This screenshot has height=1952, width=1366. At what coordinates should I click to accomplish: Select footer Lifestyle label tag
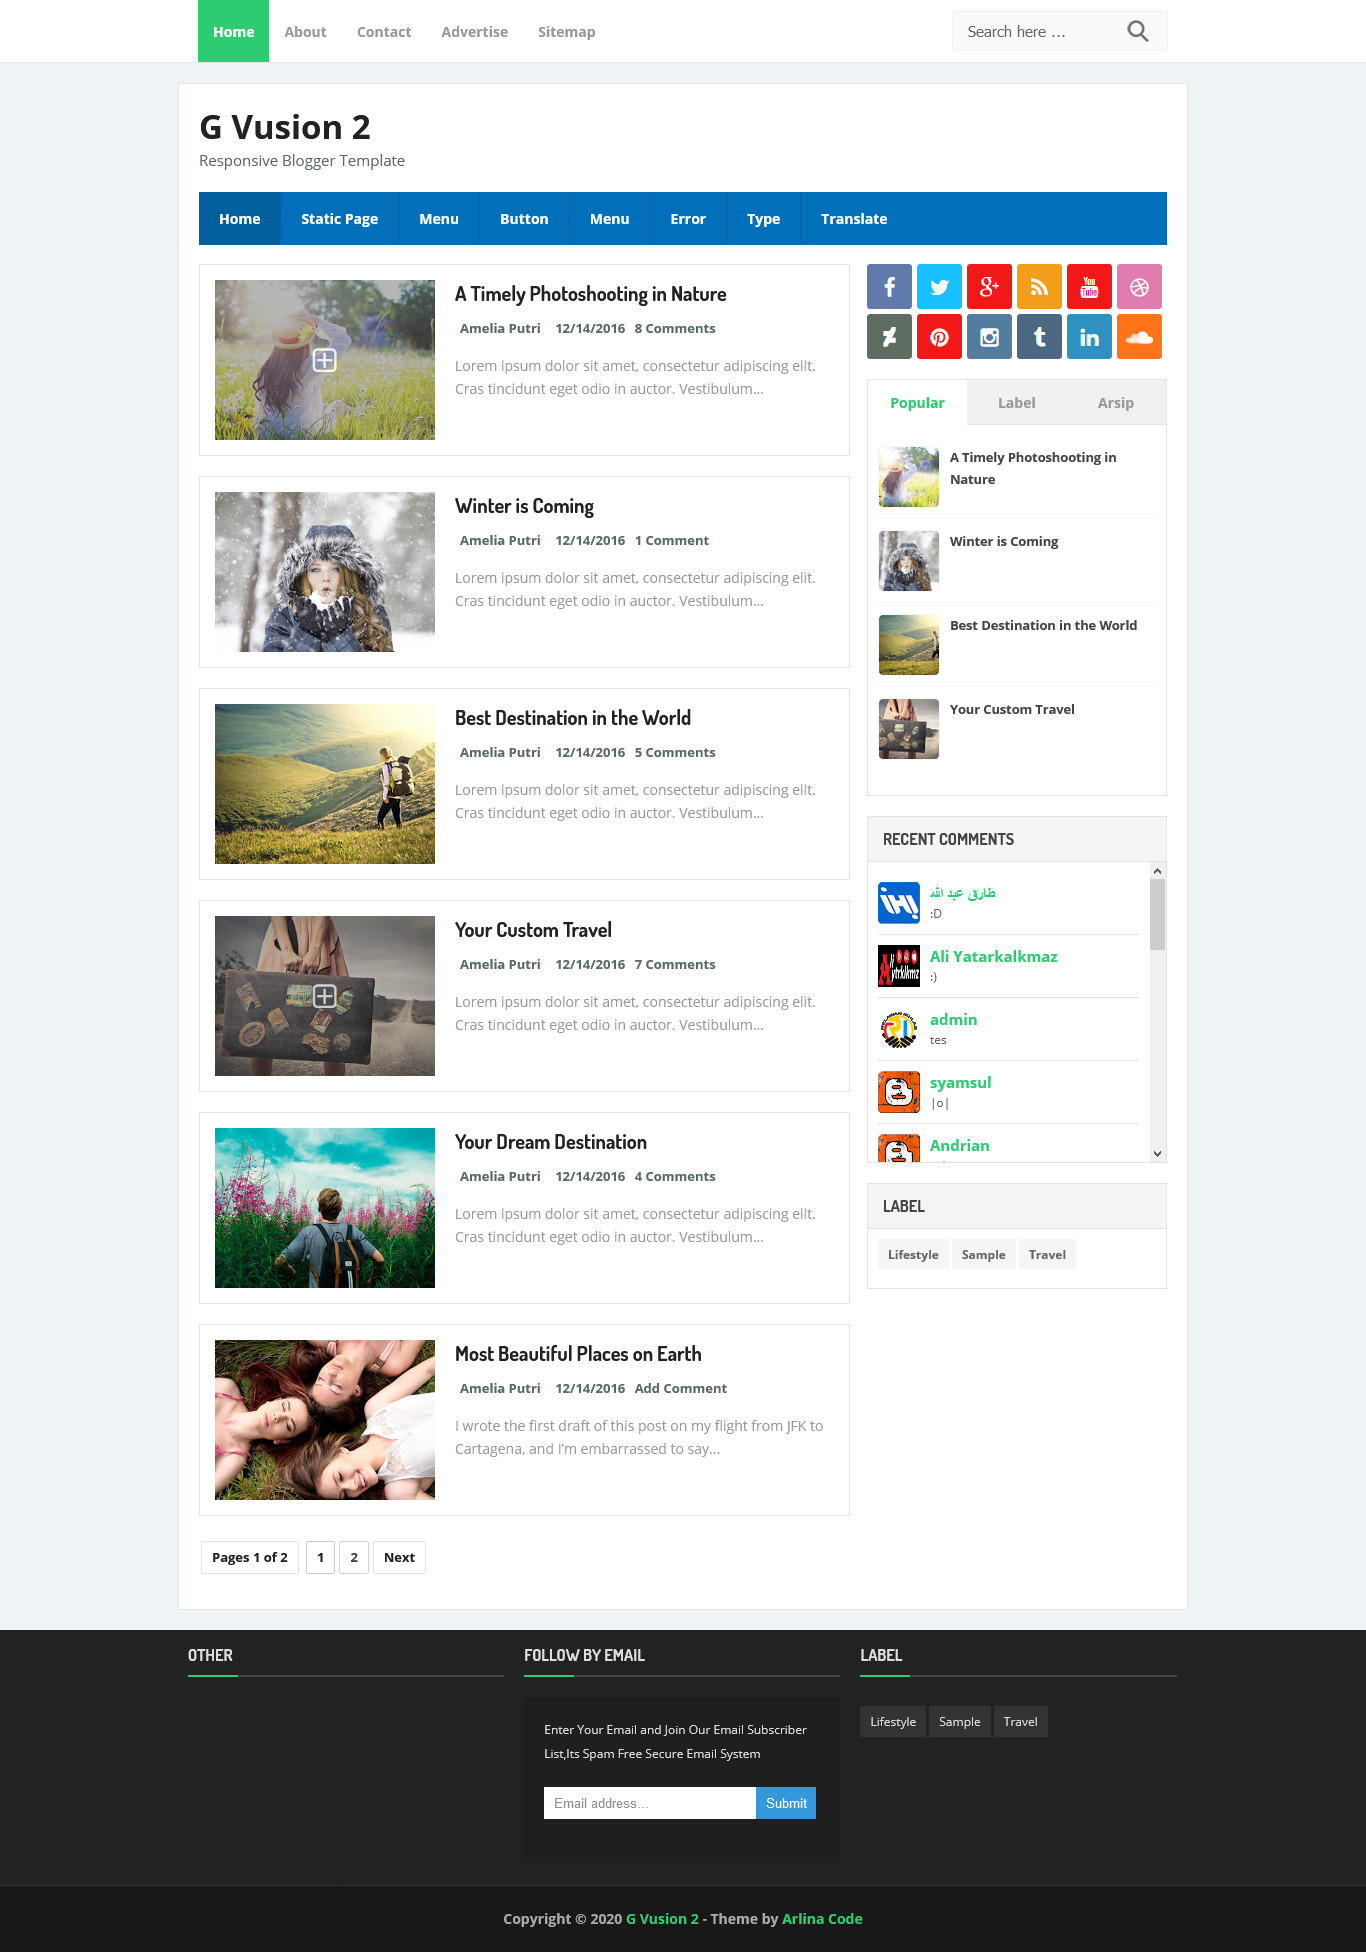pos(893,1721)
